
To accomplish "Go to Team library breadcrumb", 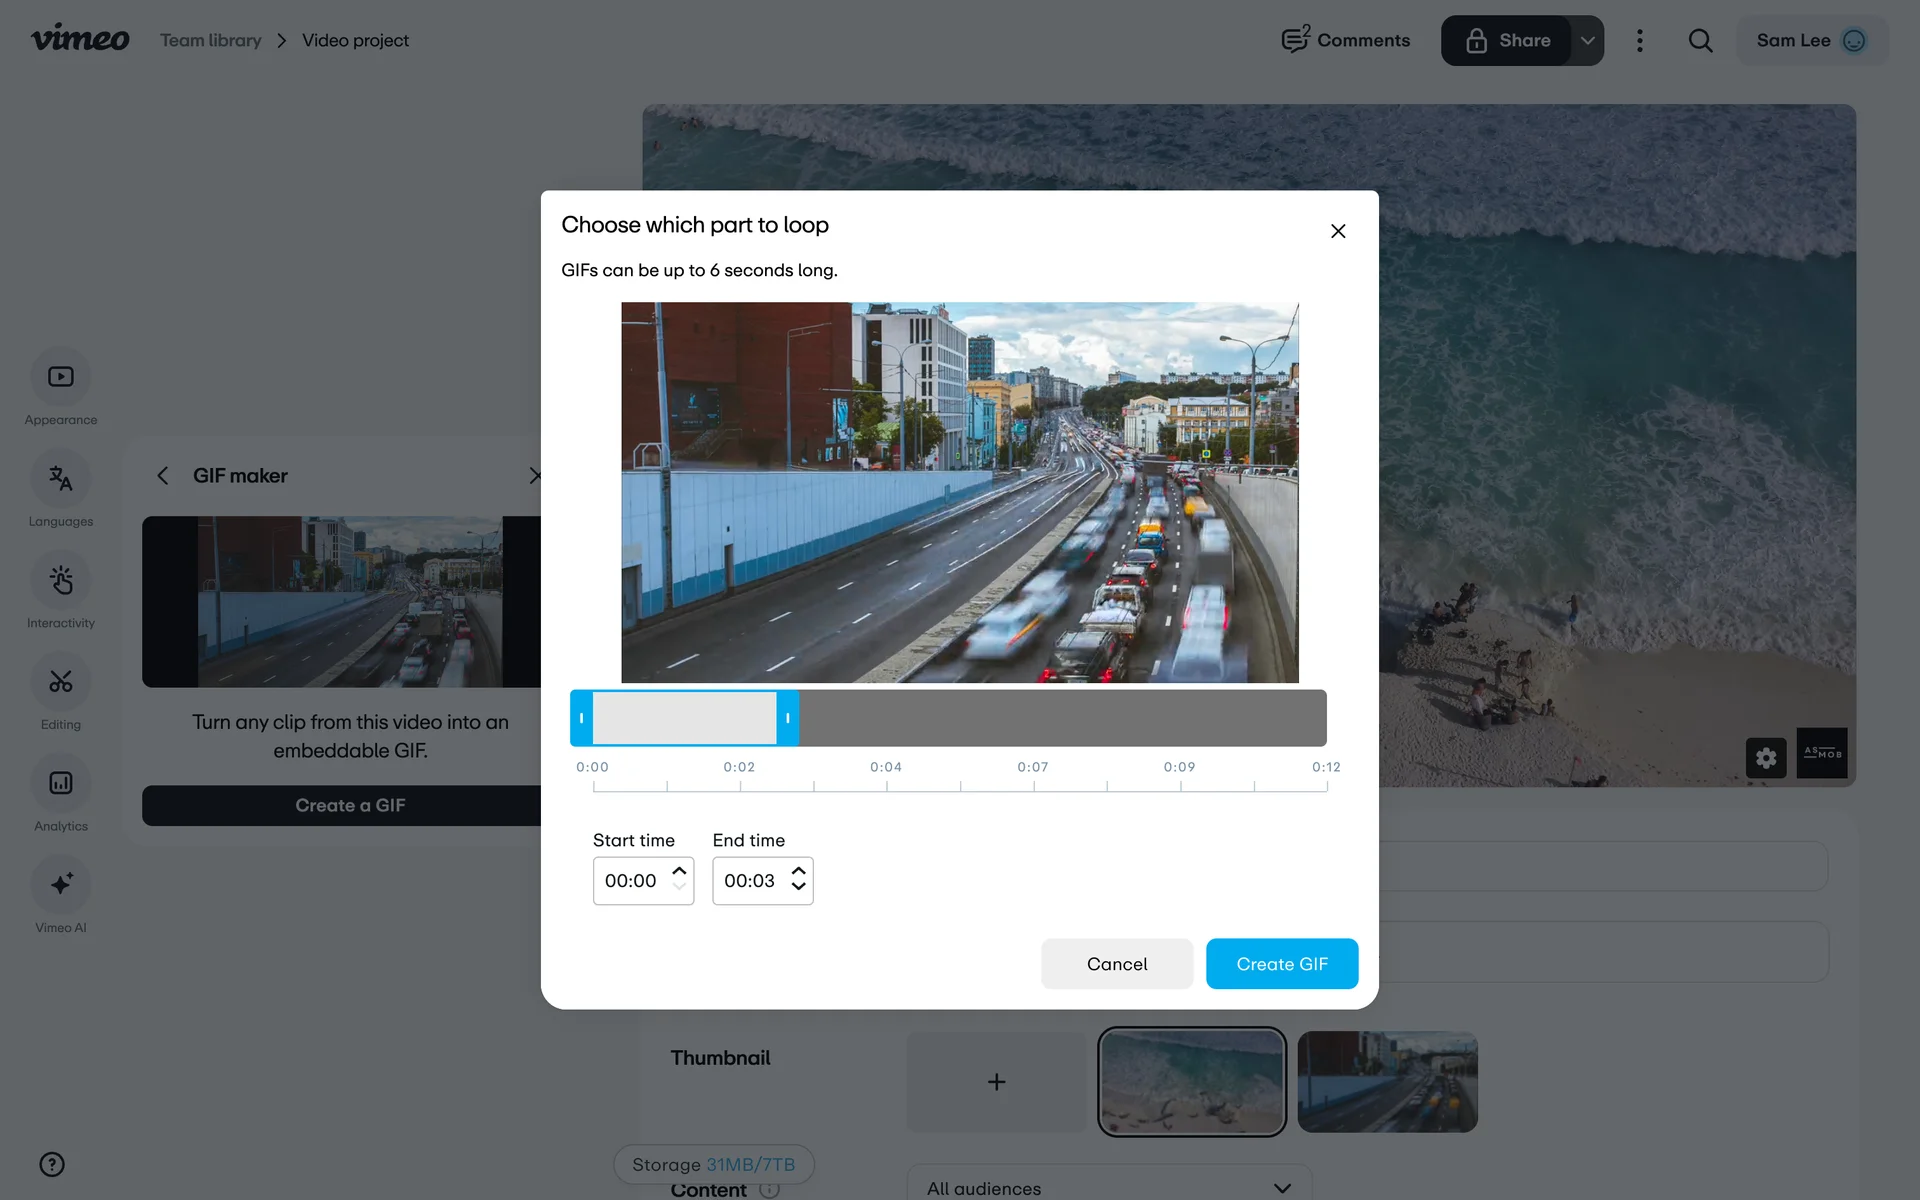I will pos(210,41).
